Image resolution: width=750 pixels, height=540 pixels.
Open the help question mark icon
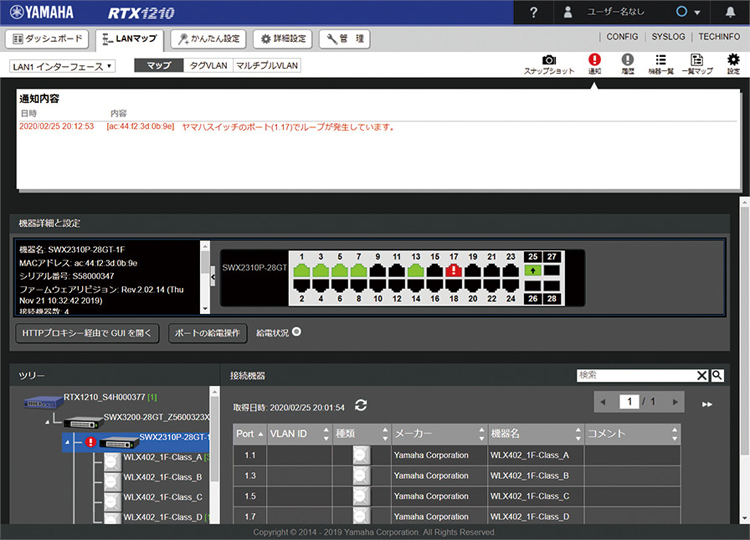point(533,12)
